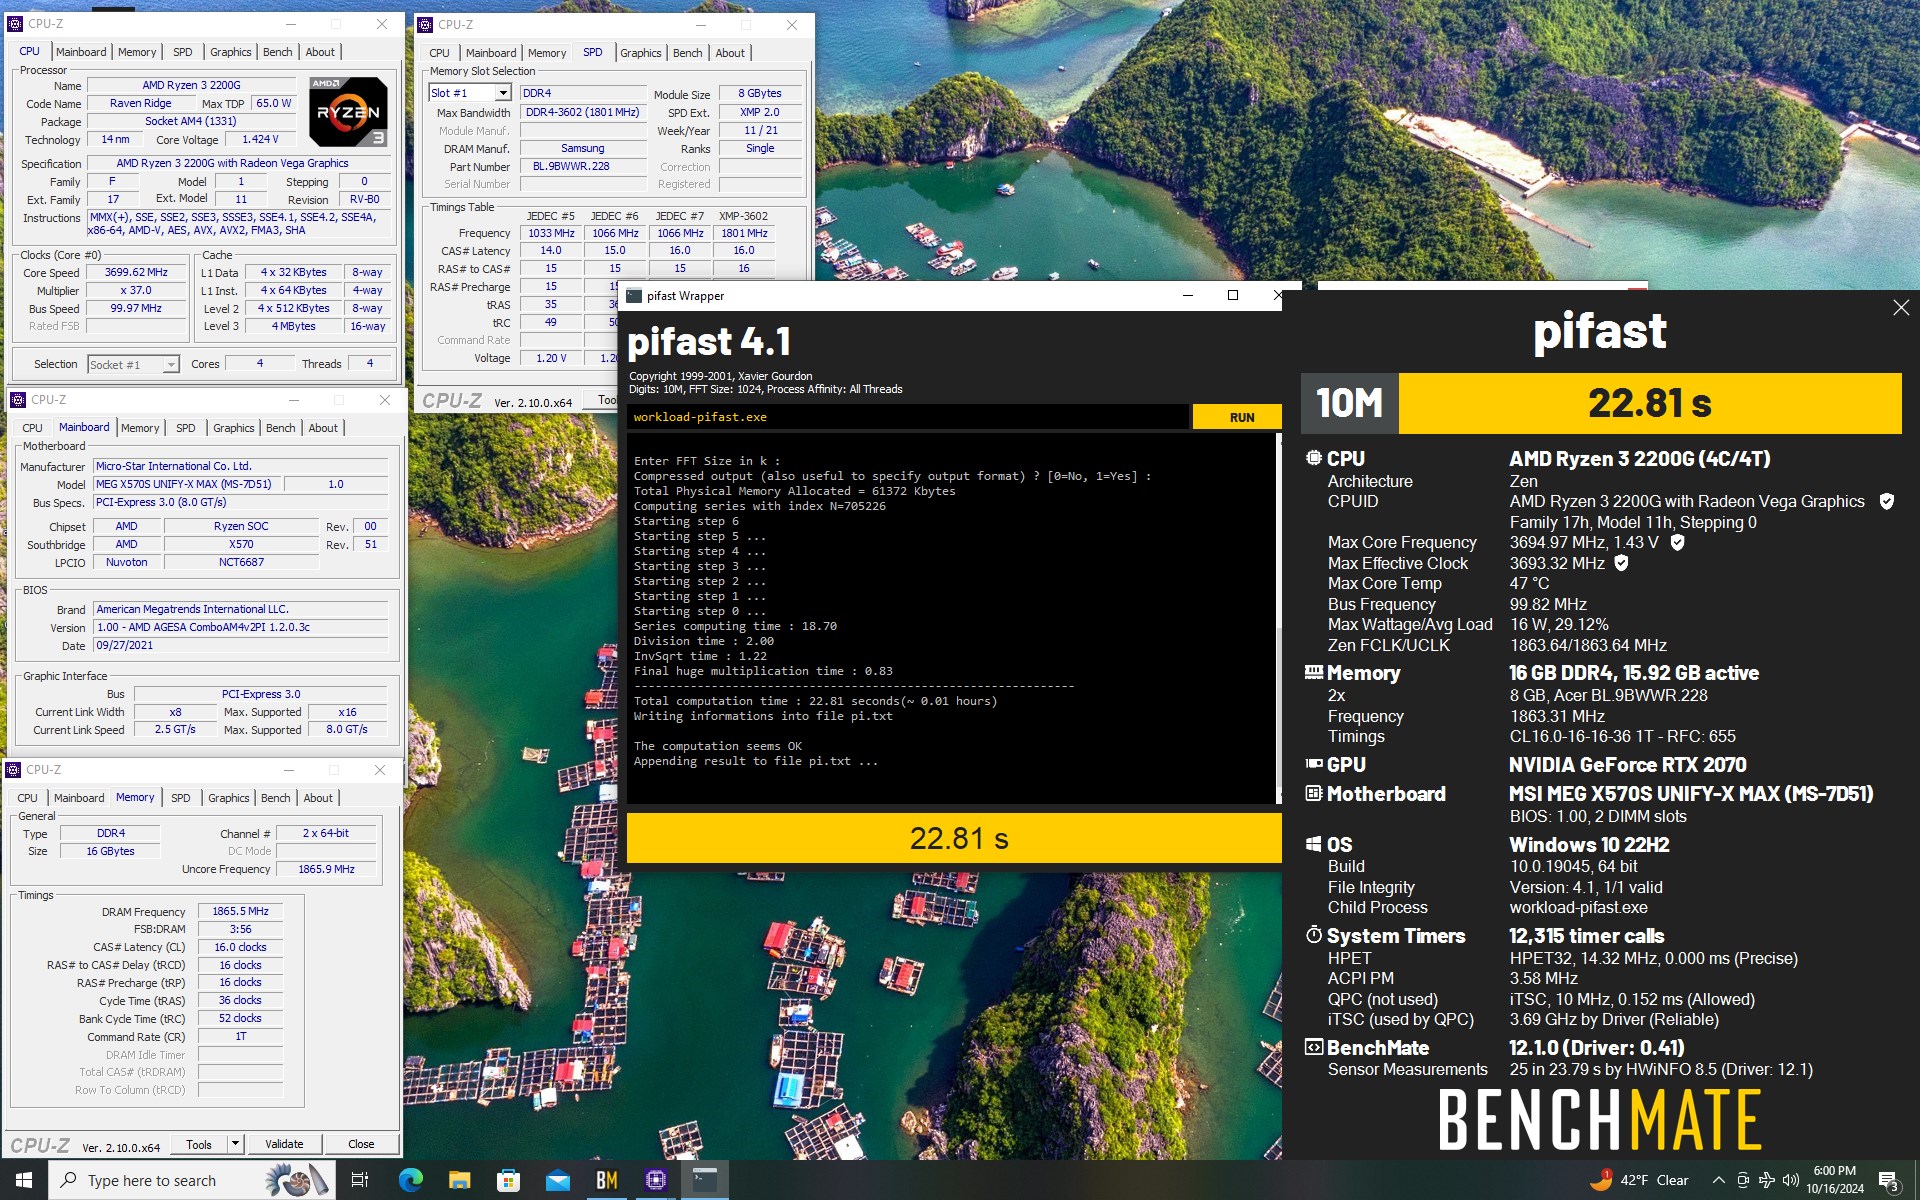Viewport: 1920px width, 1200px height.
Task: Click the BIOS date 09/27/2021 field
Action: tap(241, 645)
